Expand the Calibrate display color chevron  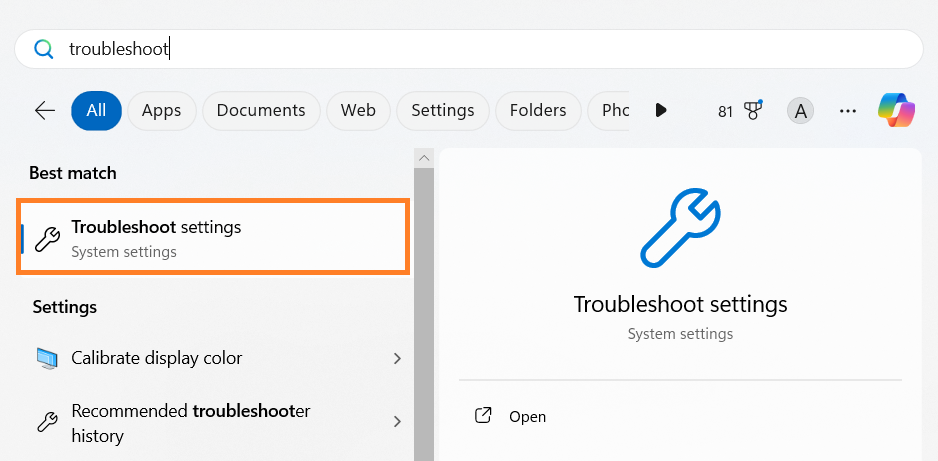click(397, 358)
